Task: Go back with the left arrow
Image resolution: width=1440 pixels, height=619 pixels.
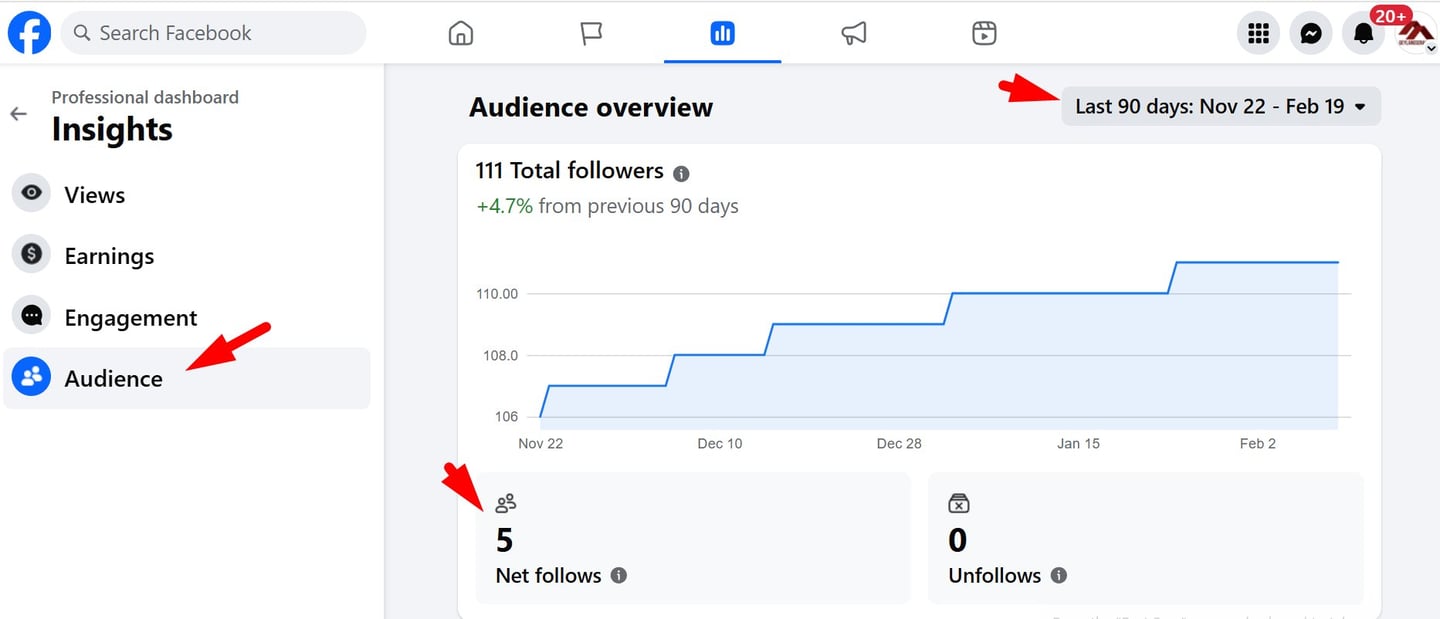Action: tap(18, 114)
